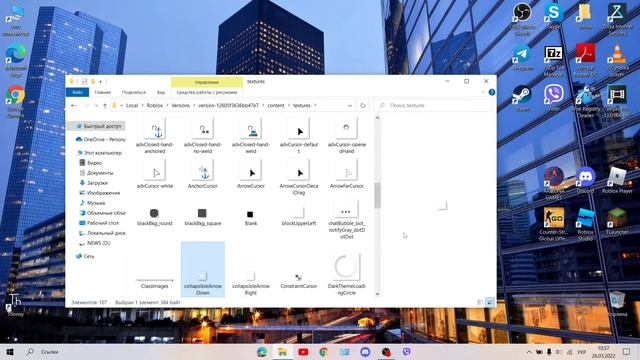Open OneDrive - Personal in navigation pane
640x360 pixels.
coord(100,139)
